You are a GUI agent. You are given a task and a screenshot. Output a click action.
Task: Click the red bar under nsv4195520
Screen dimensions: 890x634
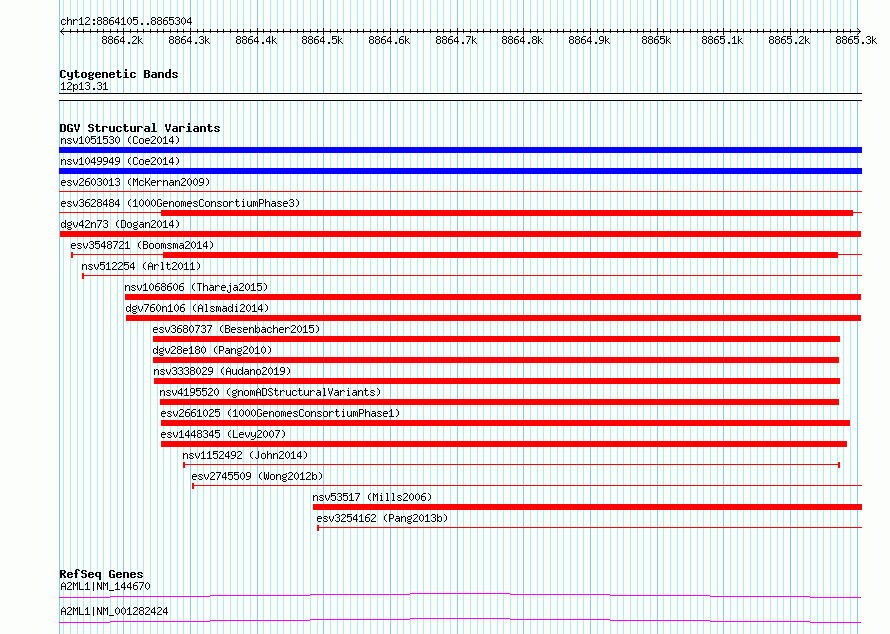click(x=499, y=402)
